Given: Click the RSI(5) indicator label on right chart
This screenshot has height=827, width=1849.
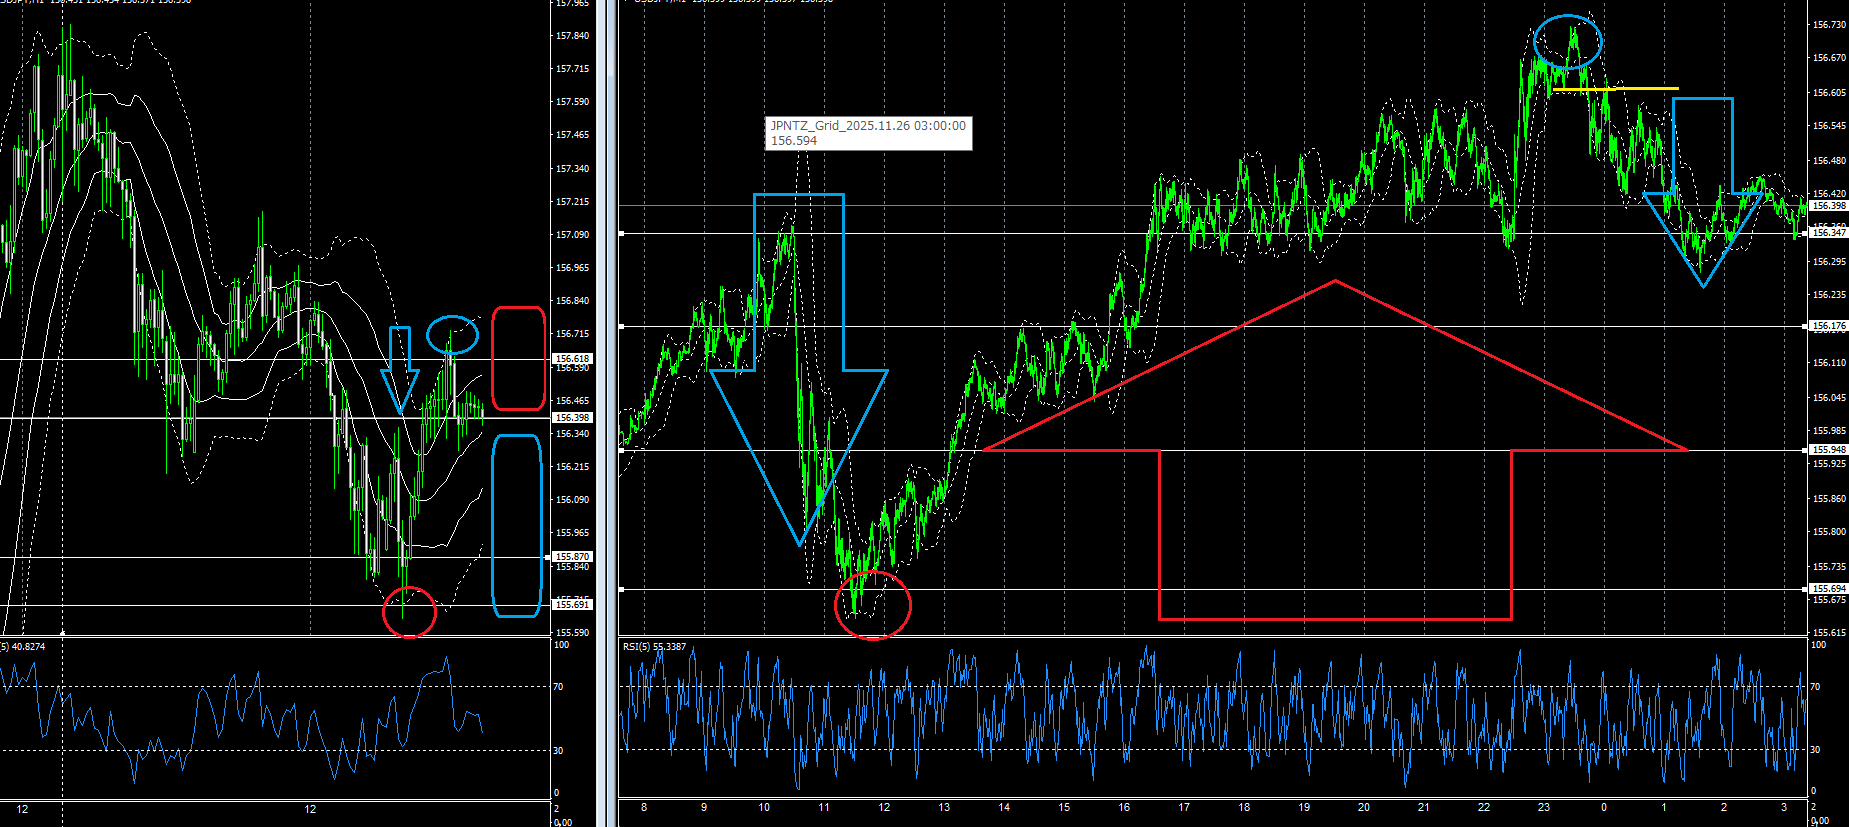Looking at the screenshot, I should point(654,647).
